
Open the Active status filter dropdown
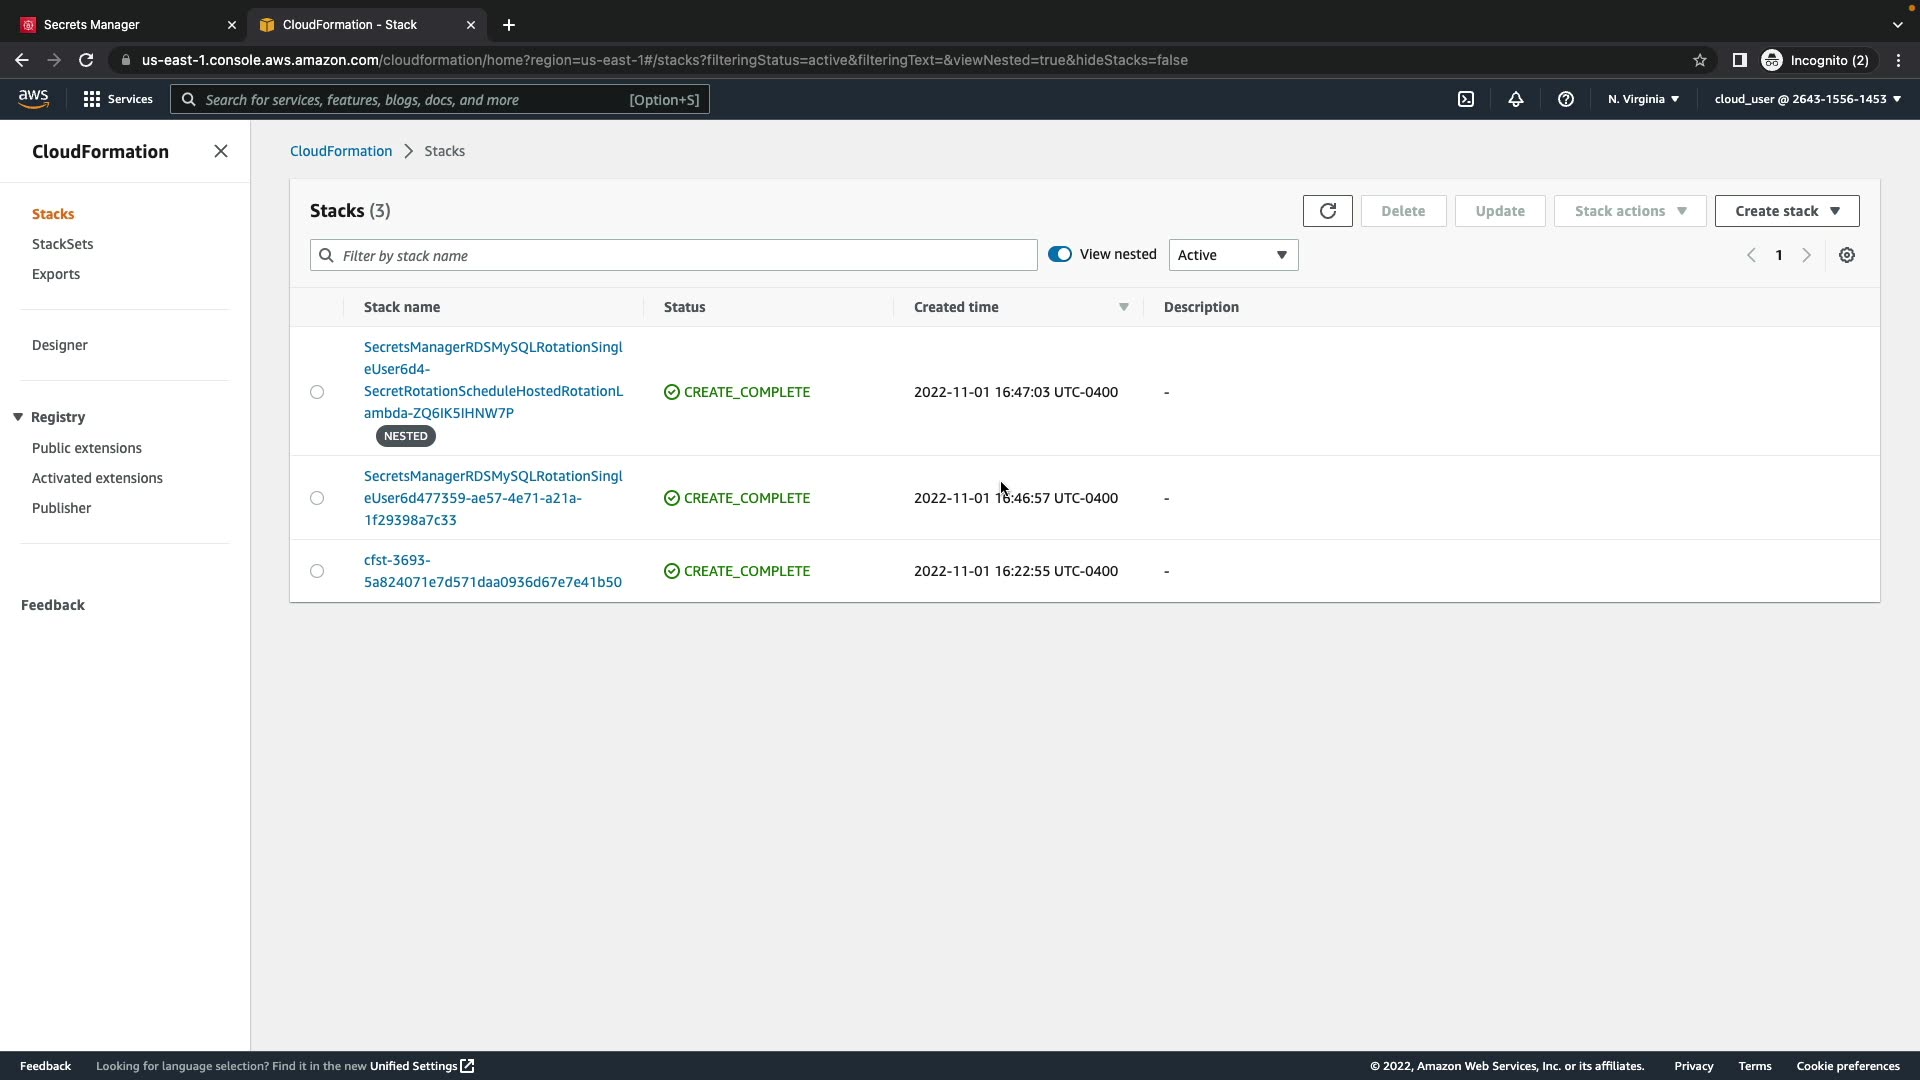1232,255
